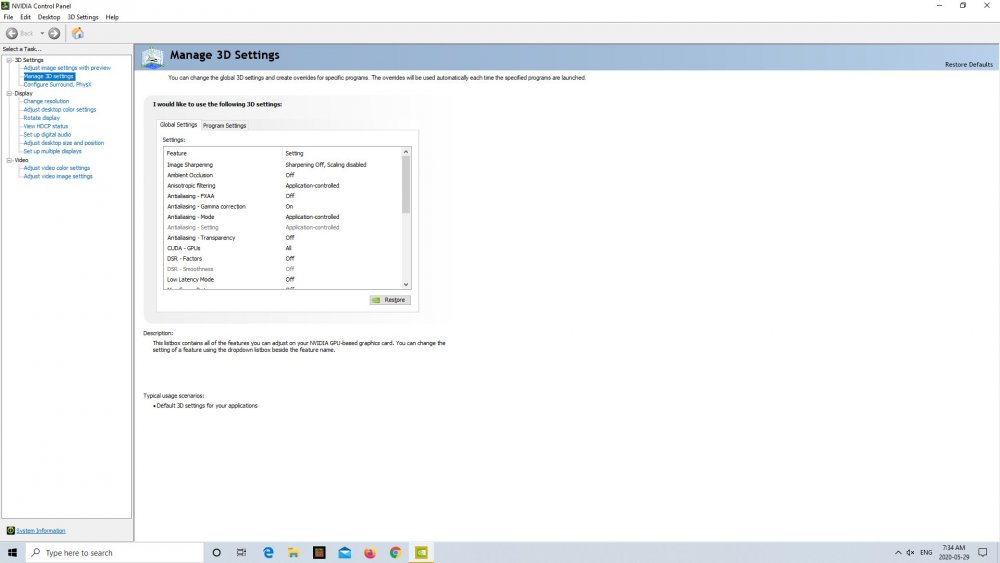Open Task View icon
This screenshot has width=1000, height=563.
[x=242, y=552]
